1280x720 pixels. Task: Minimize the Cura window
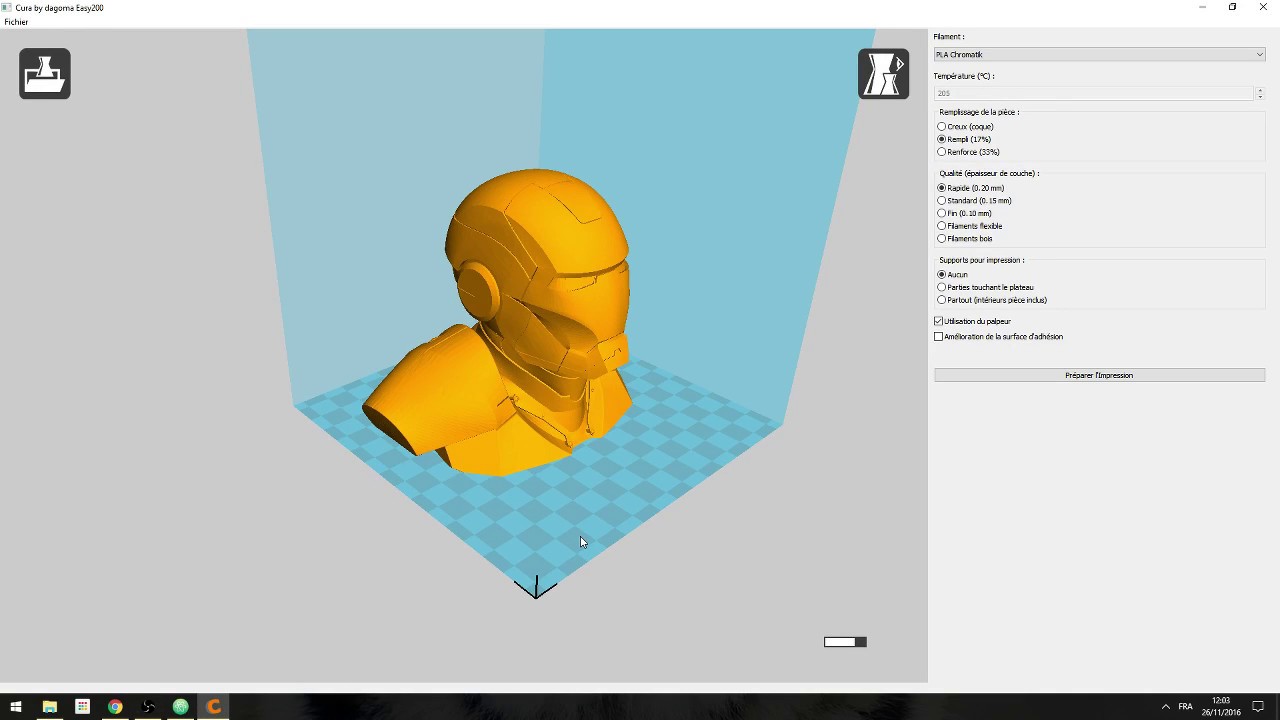[x=1202, y=7]
